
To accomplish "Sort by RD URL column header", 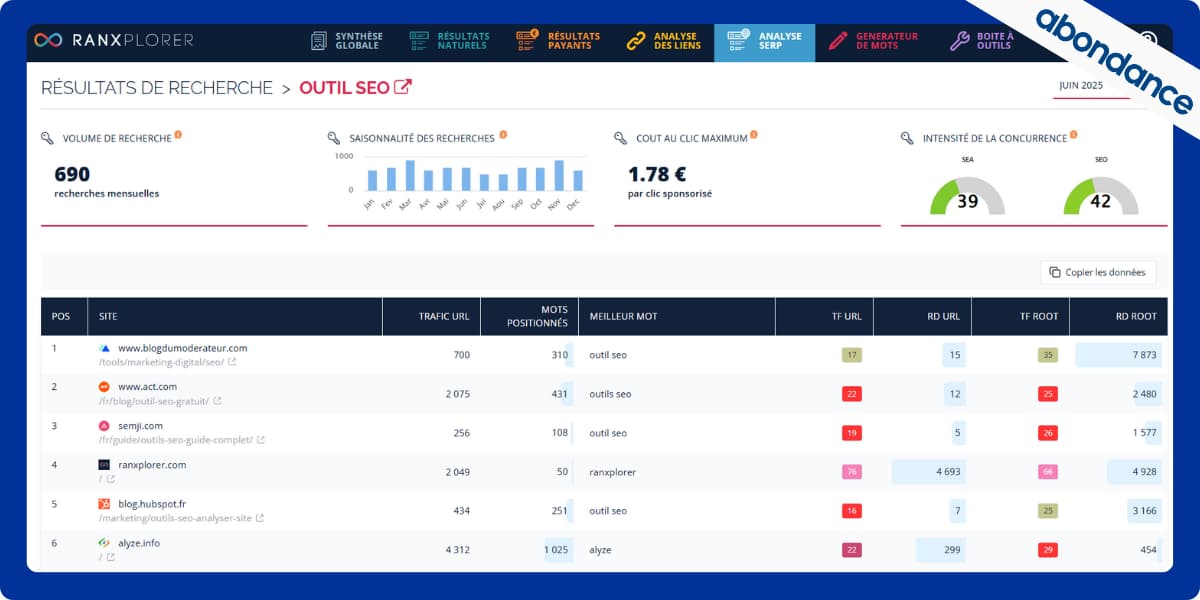I will [923, 316].
